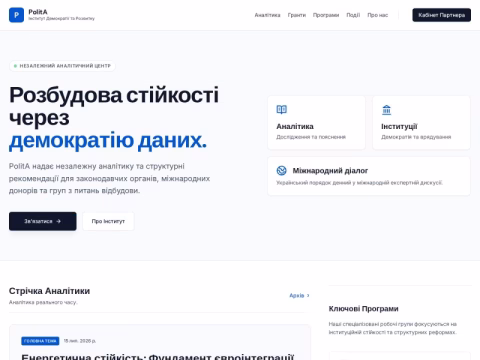Click the PolitA site name in header
This screenshot has height=360, width=480.
(38, 12)
